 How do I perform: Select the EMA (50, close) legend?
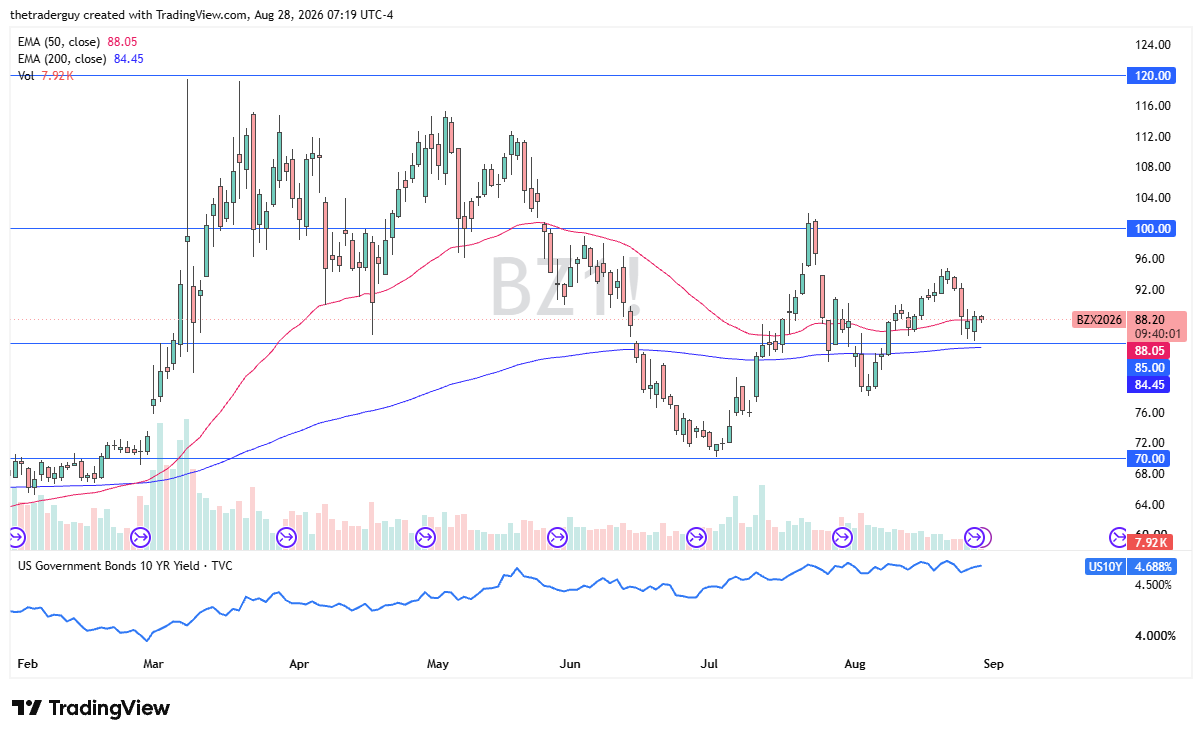[x=78, y=42]
